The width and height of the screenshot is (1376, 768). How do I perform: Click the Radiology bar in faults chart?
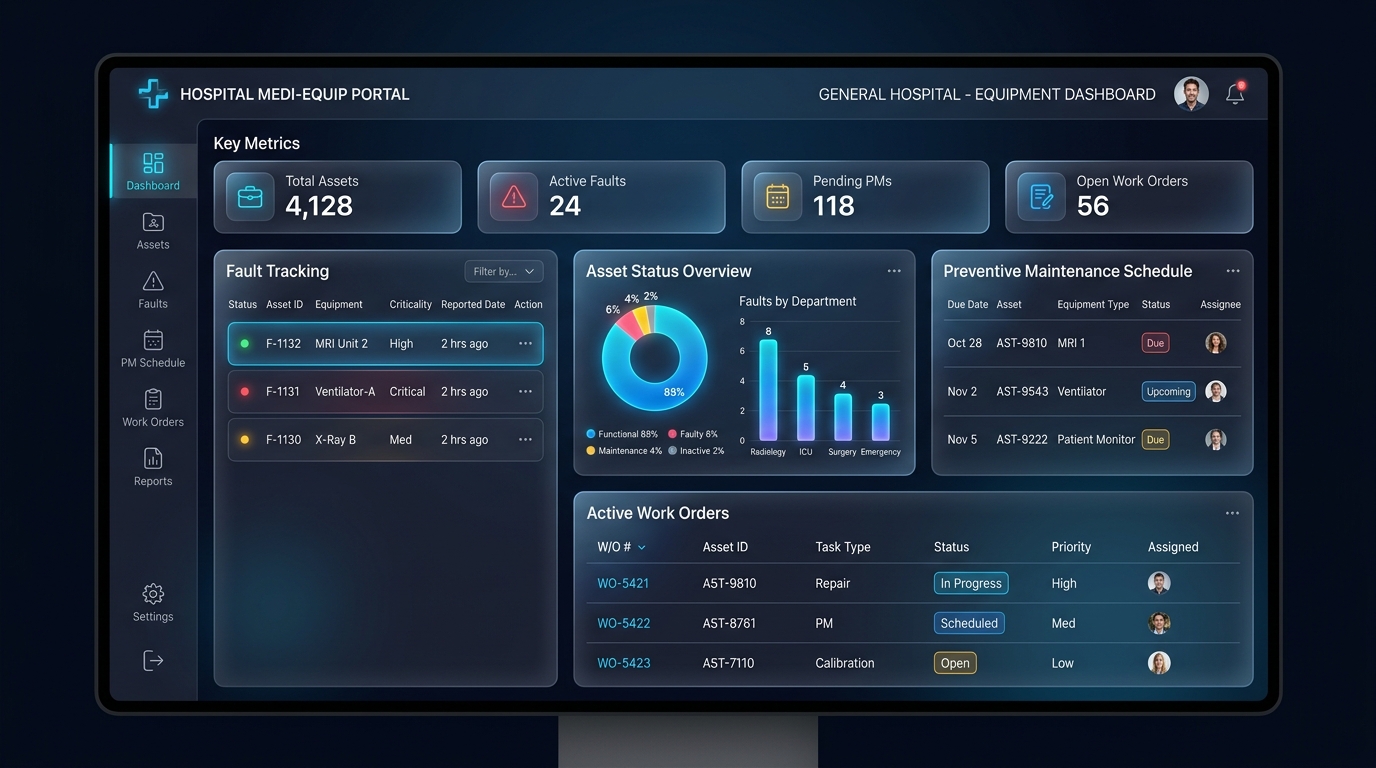point(768,390)
